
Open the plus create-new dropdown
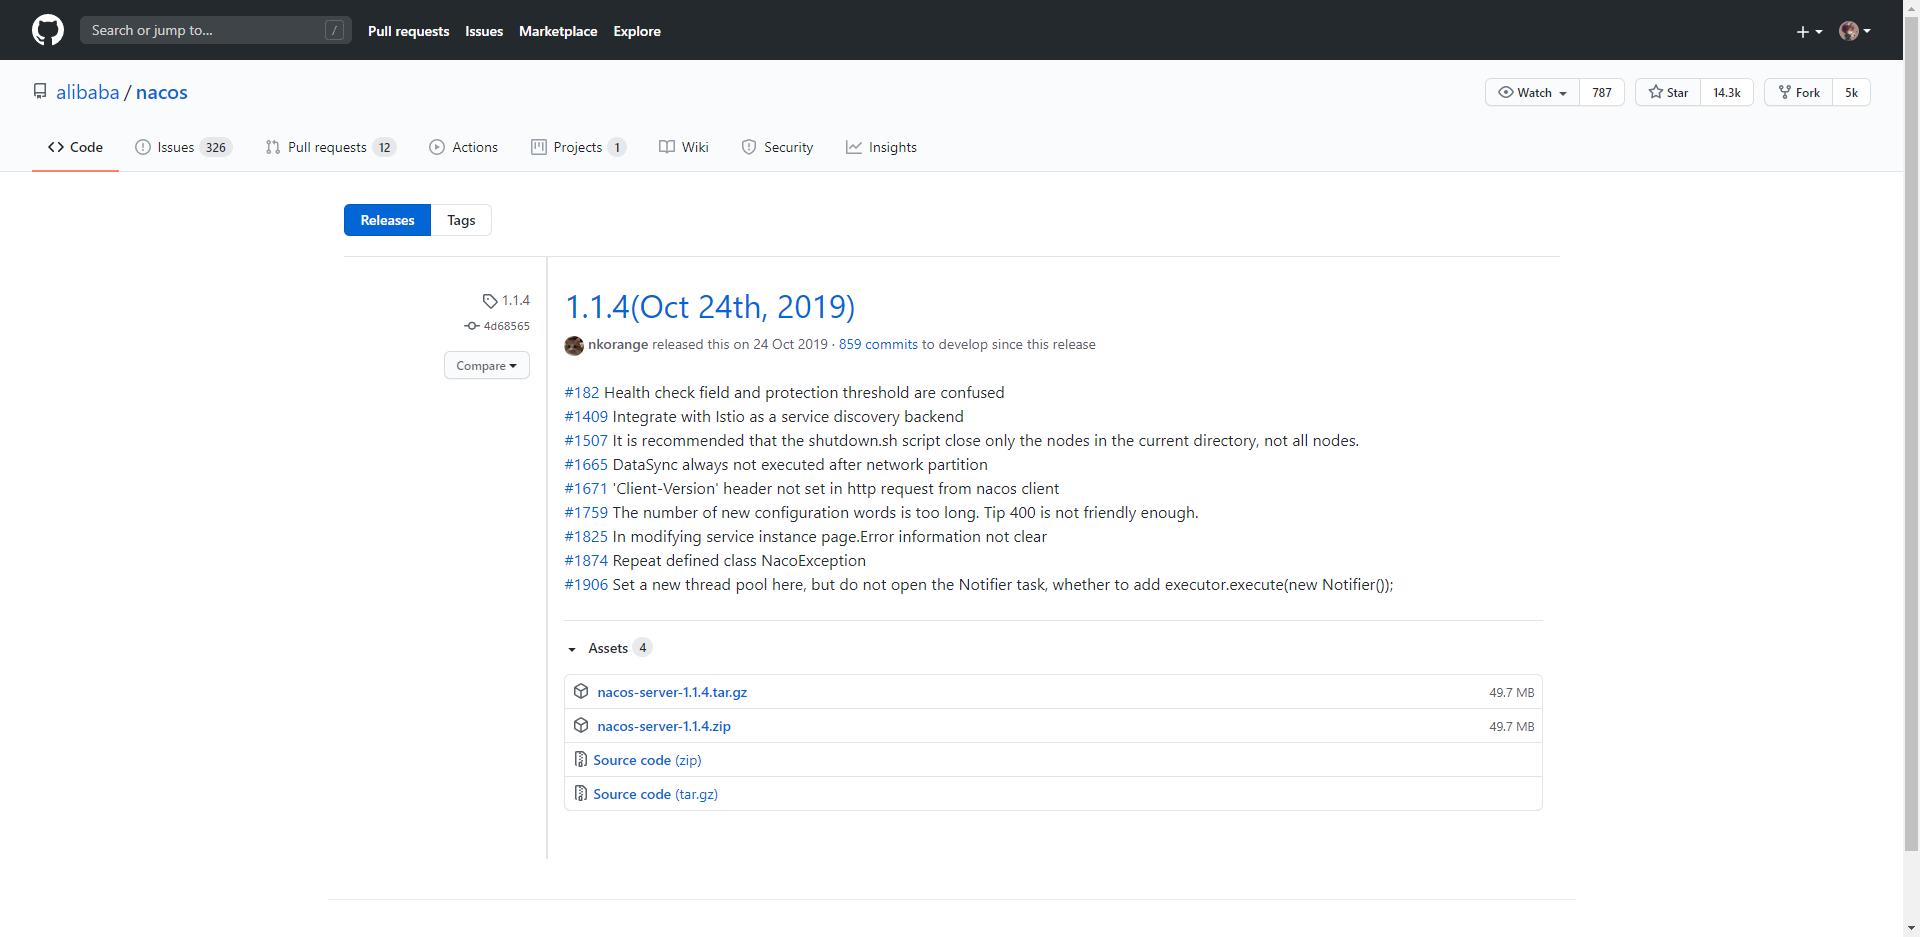pos(1808,31)
